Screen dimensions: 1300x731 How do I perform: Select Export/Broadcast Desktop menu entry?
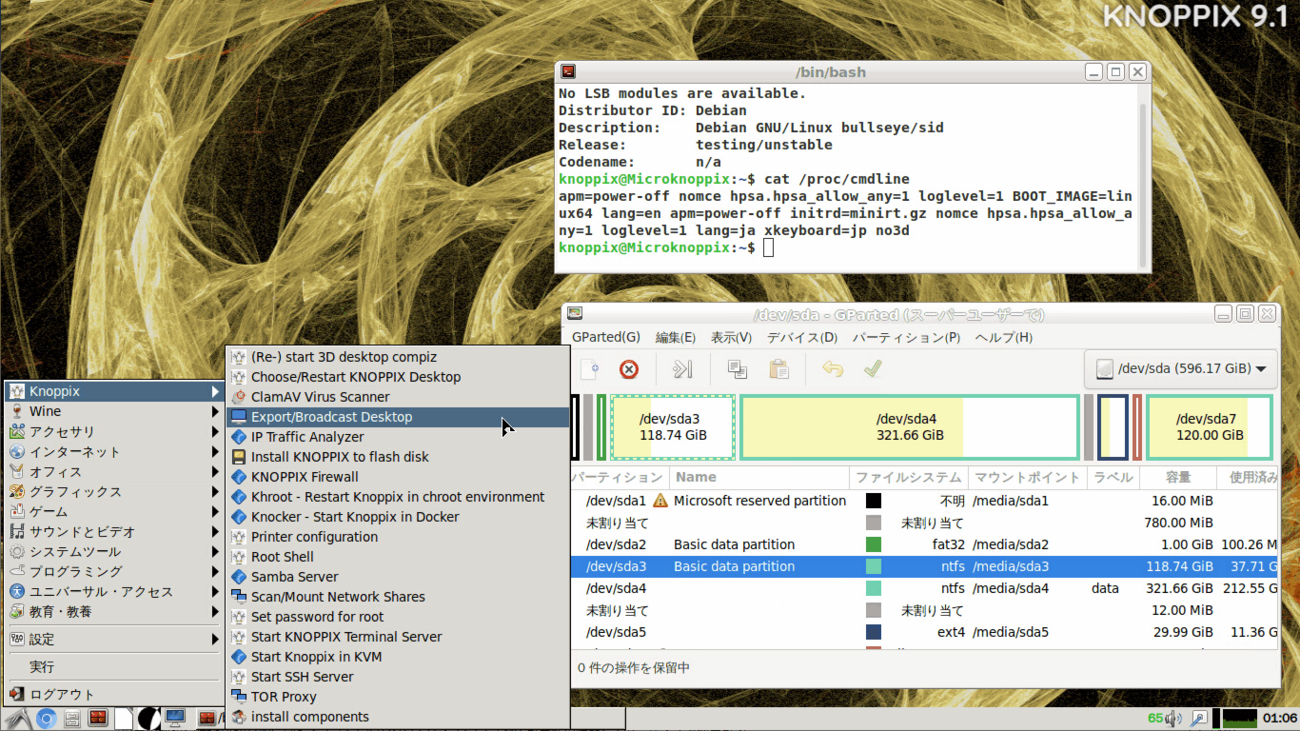point(331,417)
